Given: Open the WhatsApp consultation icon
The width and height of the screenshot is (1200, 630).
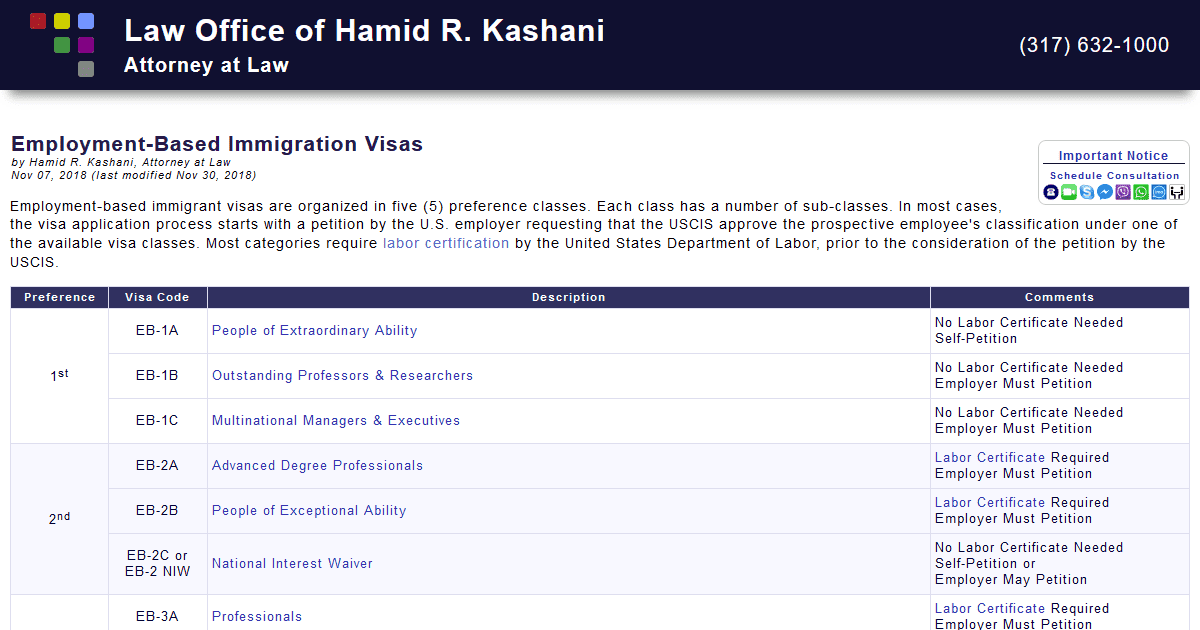Looking at the screenshot, I should [x=1140, y=191].
